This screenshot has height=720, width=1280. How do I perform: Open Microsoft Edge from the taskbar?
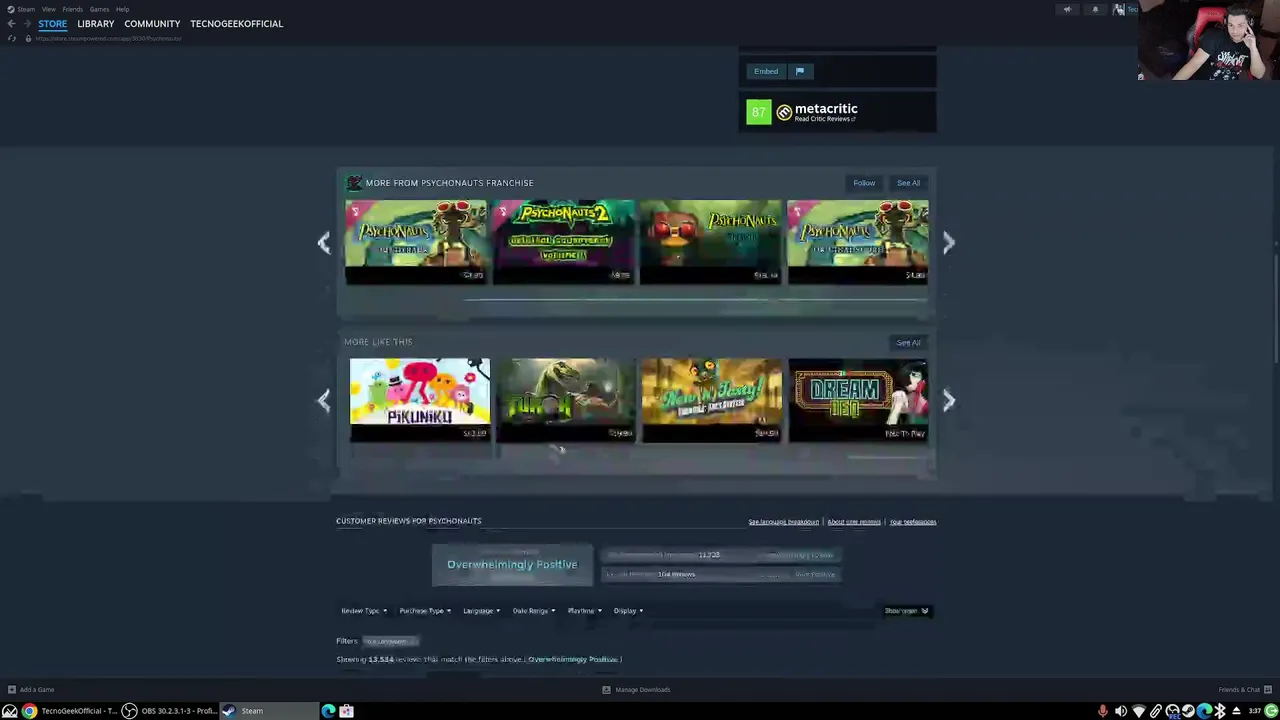click(328, 711)
